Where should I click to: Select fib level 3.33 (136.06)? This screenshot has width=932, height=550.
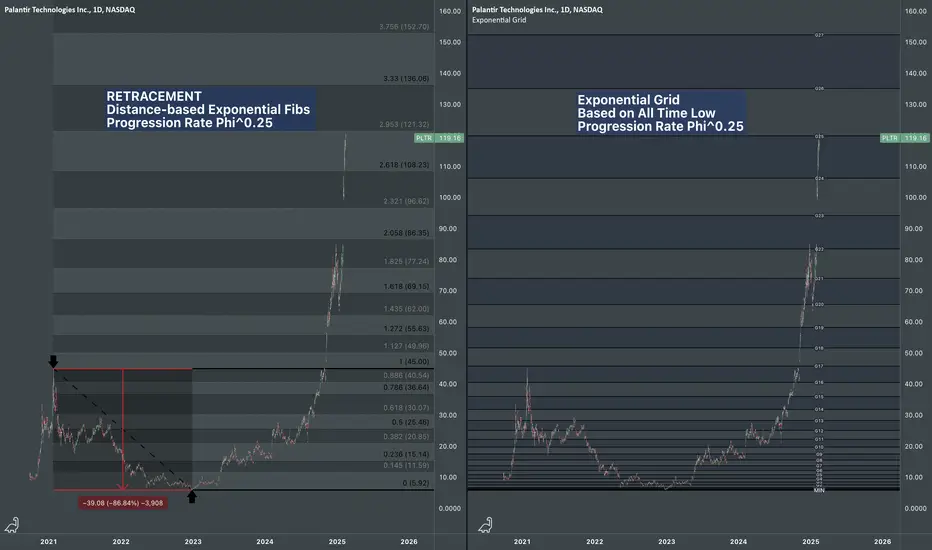[406, 78]
